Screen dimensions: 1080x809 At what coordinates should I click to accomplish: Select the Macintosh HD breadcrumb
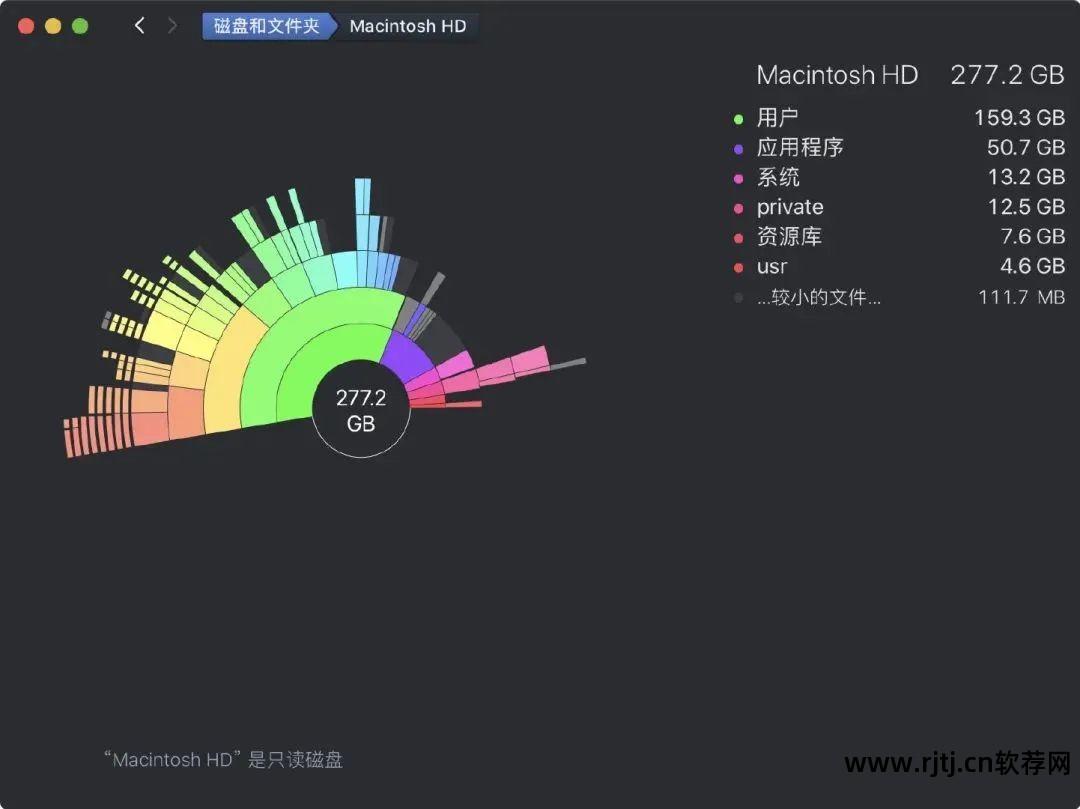pos(408,26)
